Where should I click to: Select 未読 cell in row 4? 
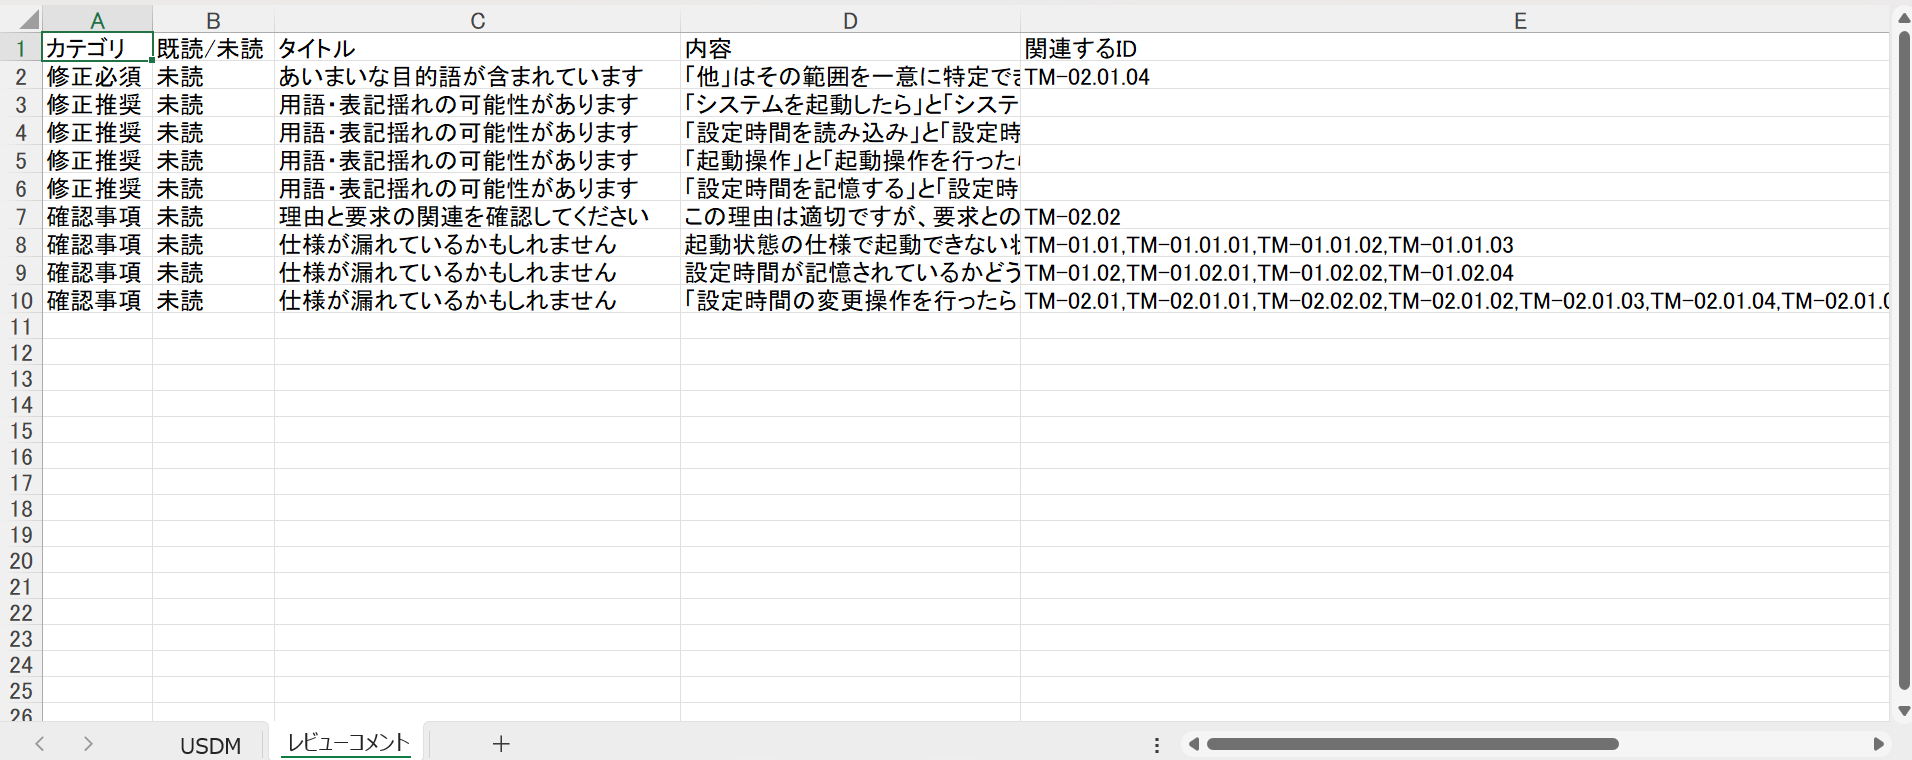coord(213,132)
